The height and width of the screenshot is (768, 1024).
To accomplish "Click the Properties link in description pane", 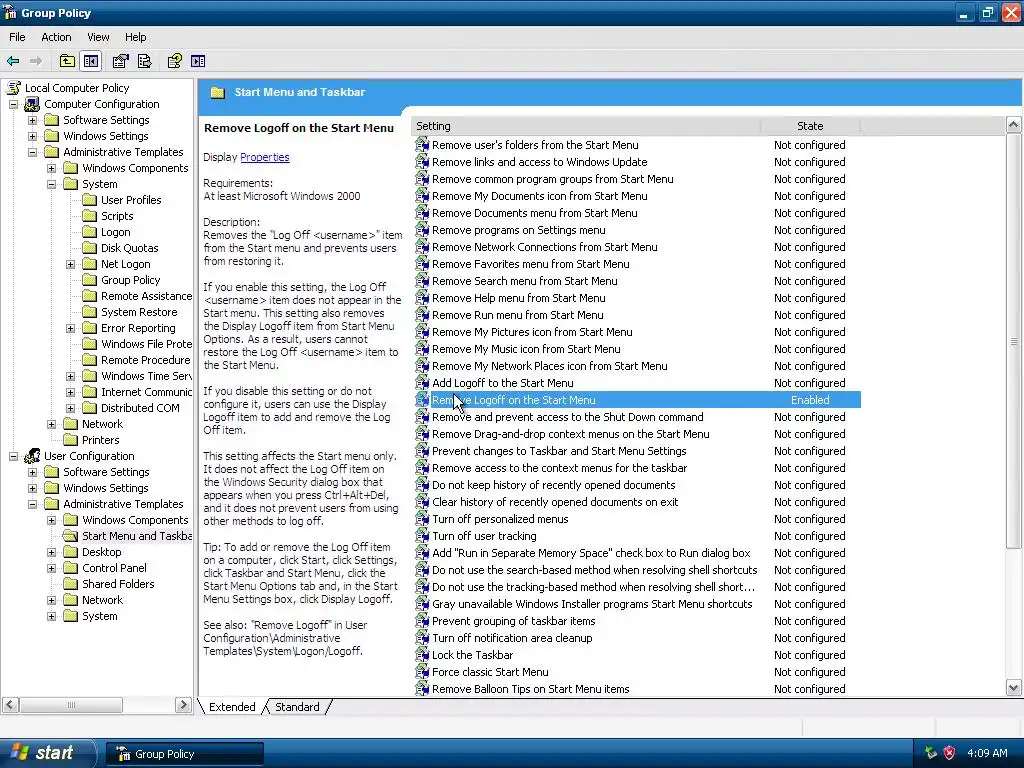I will pyautogui.click(x=264, y=157).
